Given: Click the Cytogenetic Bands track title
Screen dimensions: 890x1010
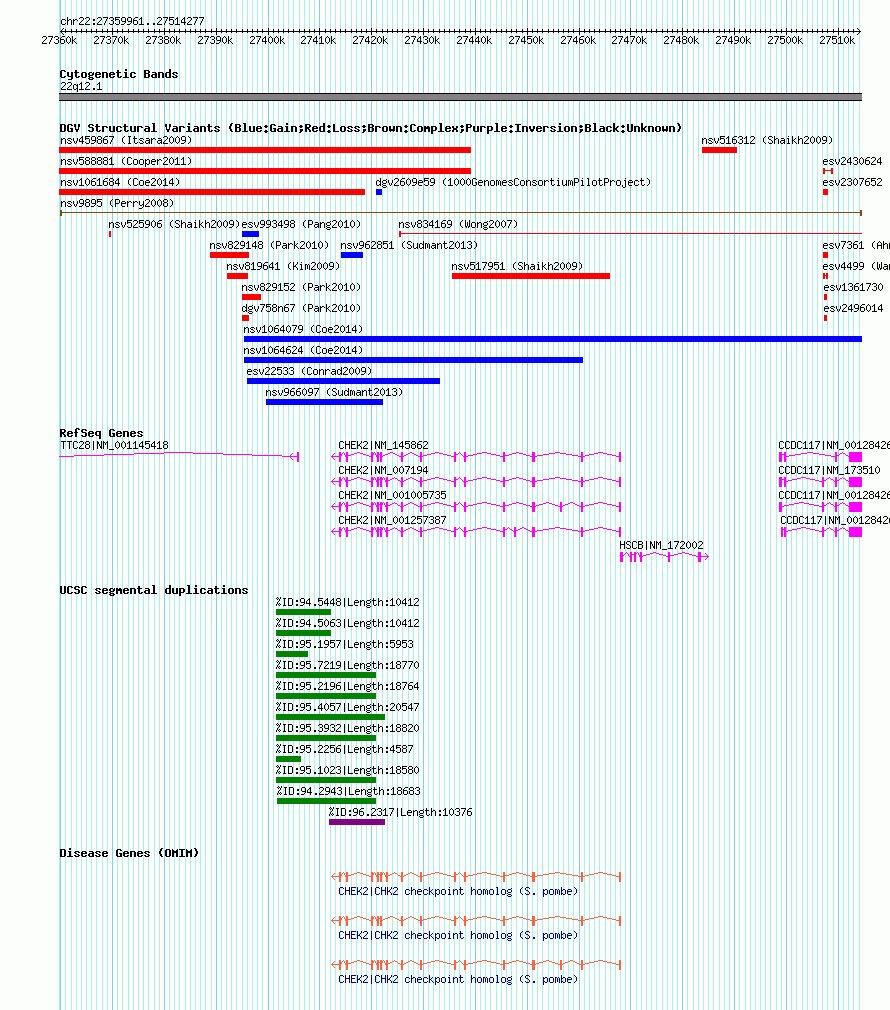Looking at the screenshot, I should (x=118, y=74).
